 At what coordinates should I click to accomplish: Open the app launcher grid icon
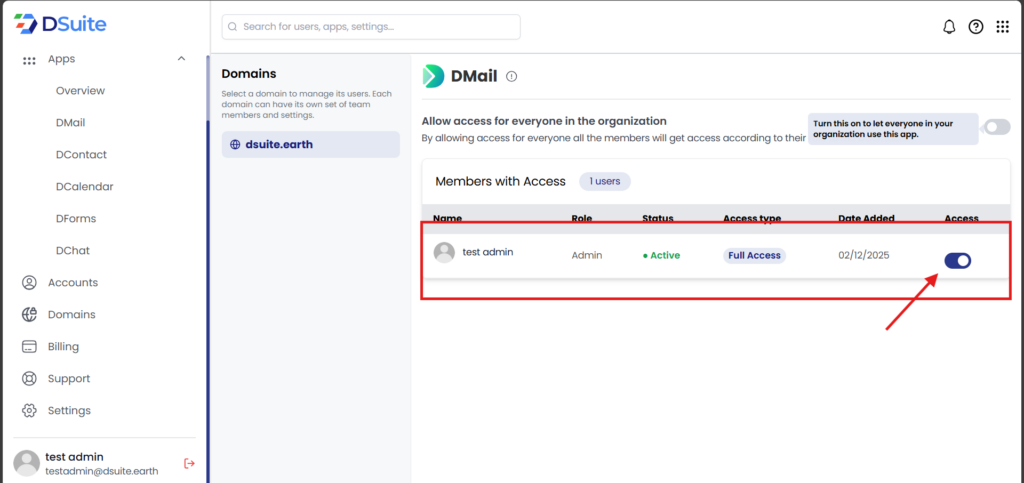point(1002,27)
